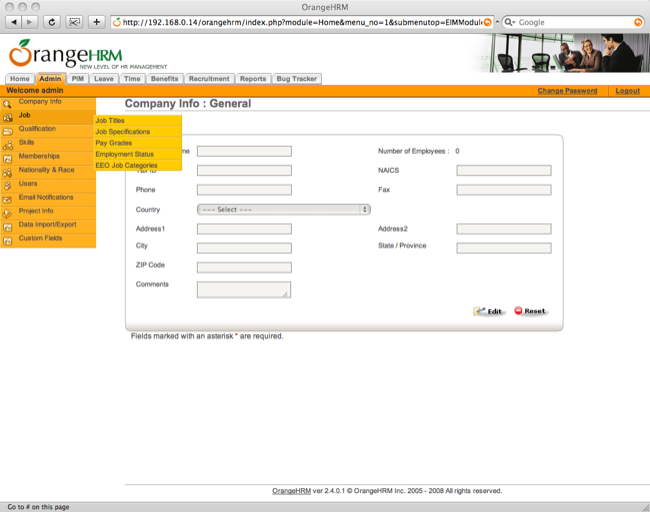Switch to the Leave tab
650x512 pixels.
click(x=104, y=79)
